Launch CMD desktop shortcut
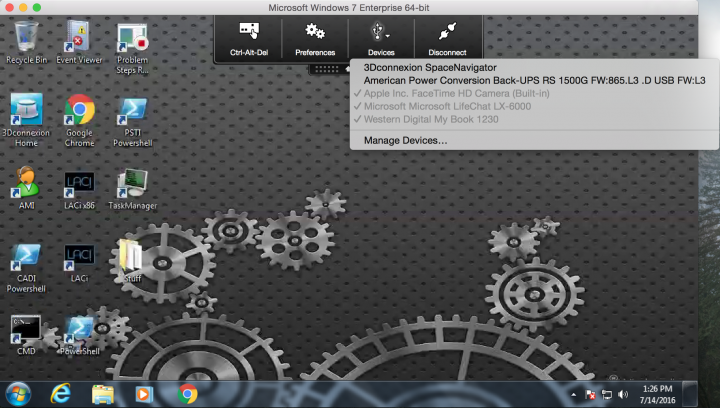 pos(26,335)
